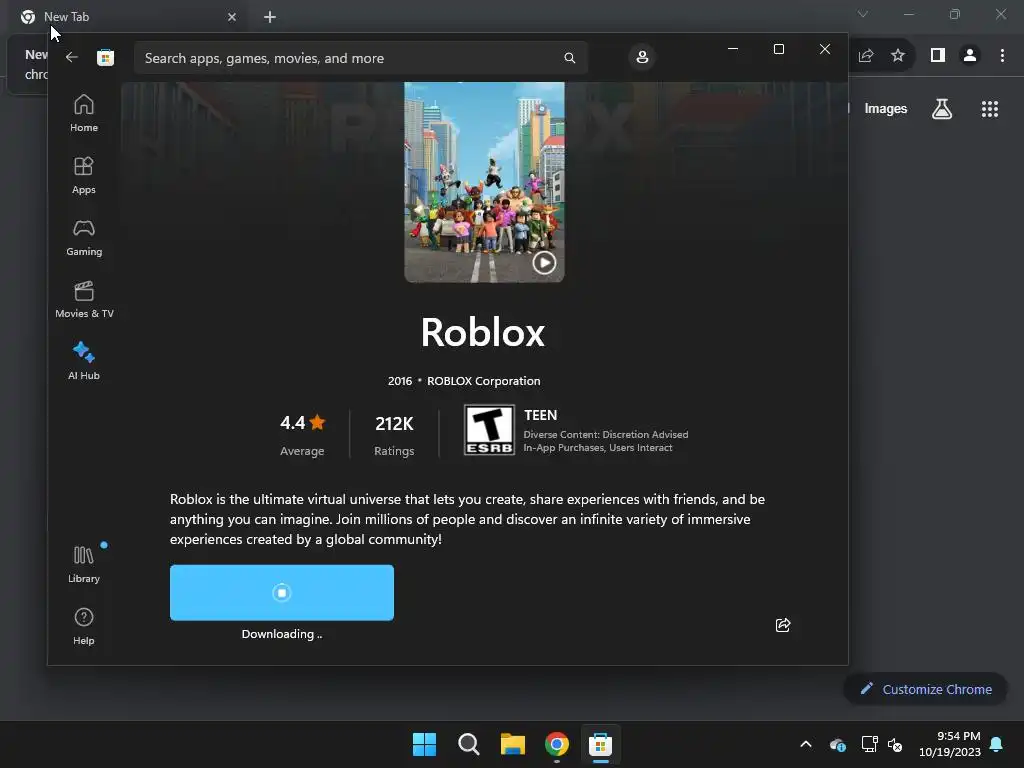This screenshot has width=1024, height=768.
Task: Open Images link on Chrome new tab
Action: (x=886, y=109)
